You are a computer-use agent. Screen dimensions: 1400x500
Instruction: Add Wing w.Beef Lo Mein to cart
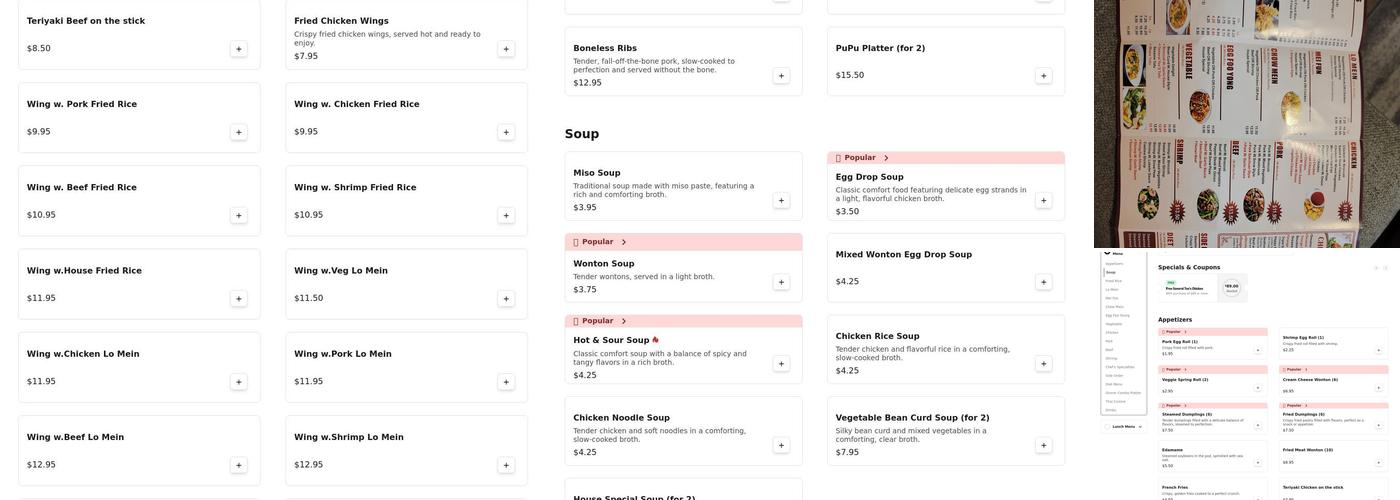[238, 465]
